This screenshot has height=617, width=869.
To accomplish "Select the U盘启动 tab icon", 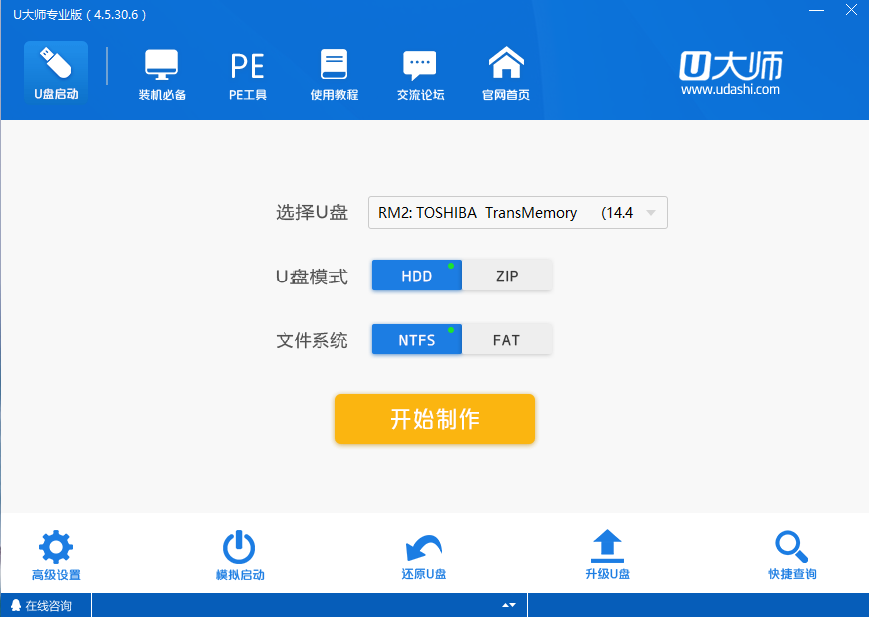I will point(55,70).
